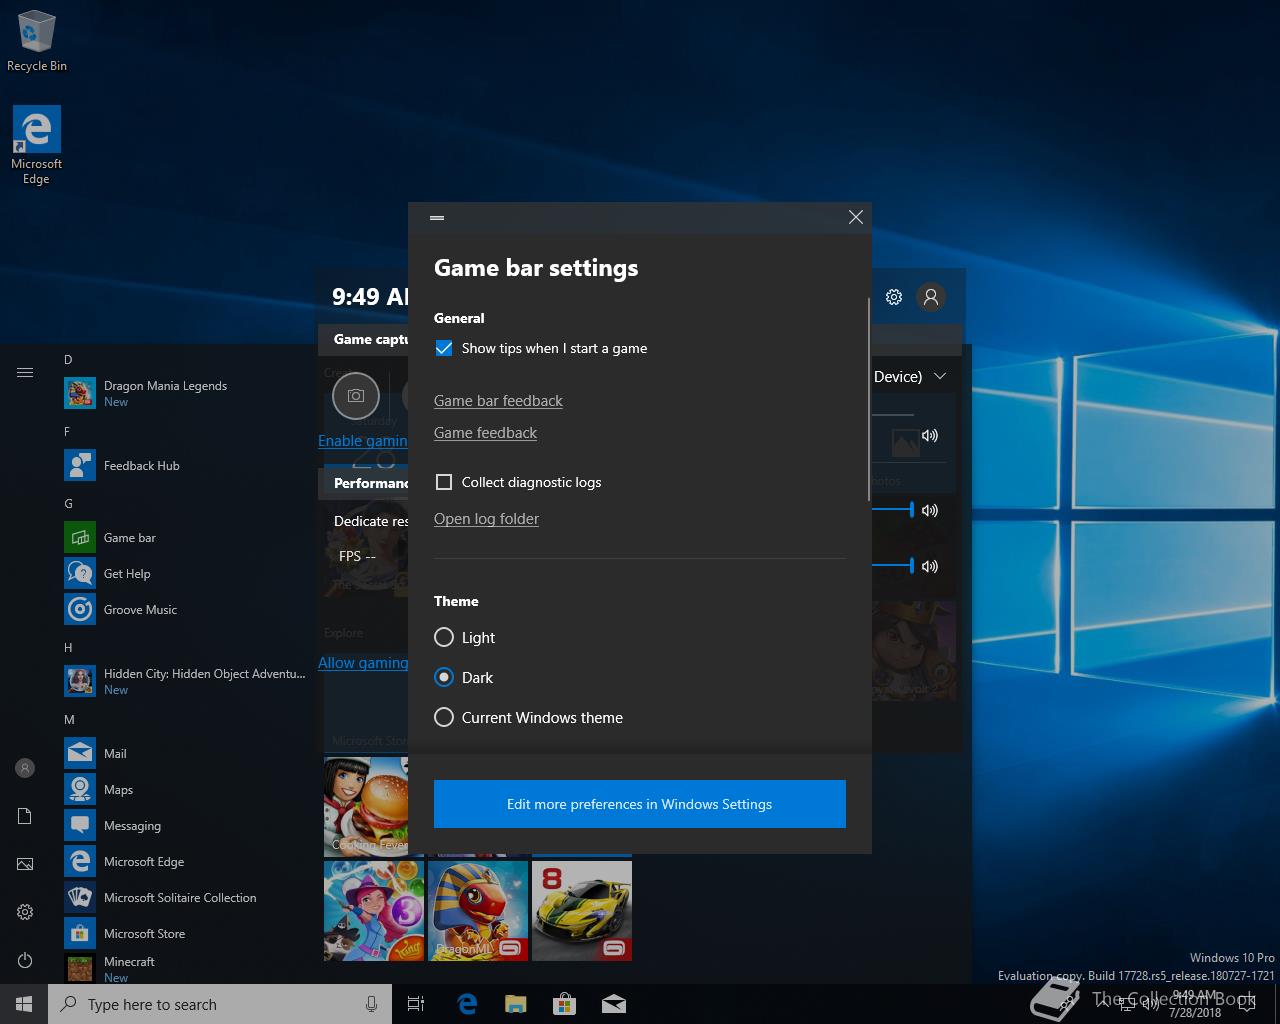Image resolution: width=1280 pixels, height=1024 pixels.
Task: Mute the top app volume speaker
Action: tap(930, 435)
